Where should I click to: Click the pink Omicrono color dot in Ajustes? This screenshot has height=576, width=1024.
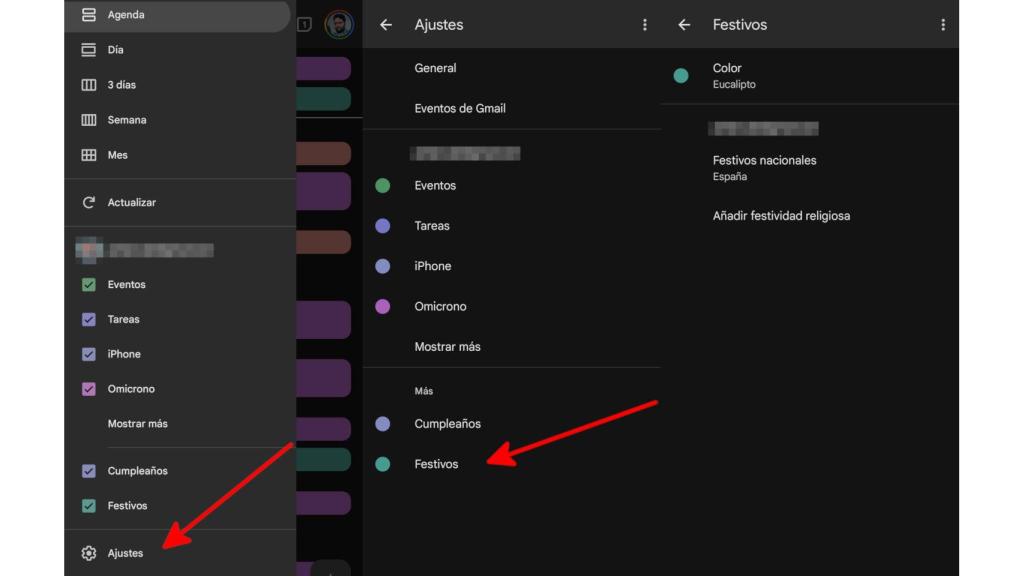click(x=383, y=306)
